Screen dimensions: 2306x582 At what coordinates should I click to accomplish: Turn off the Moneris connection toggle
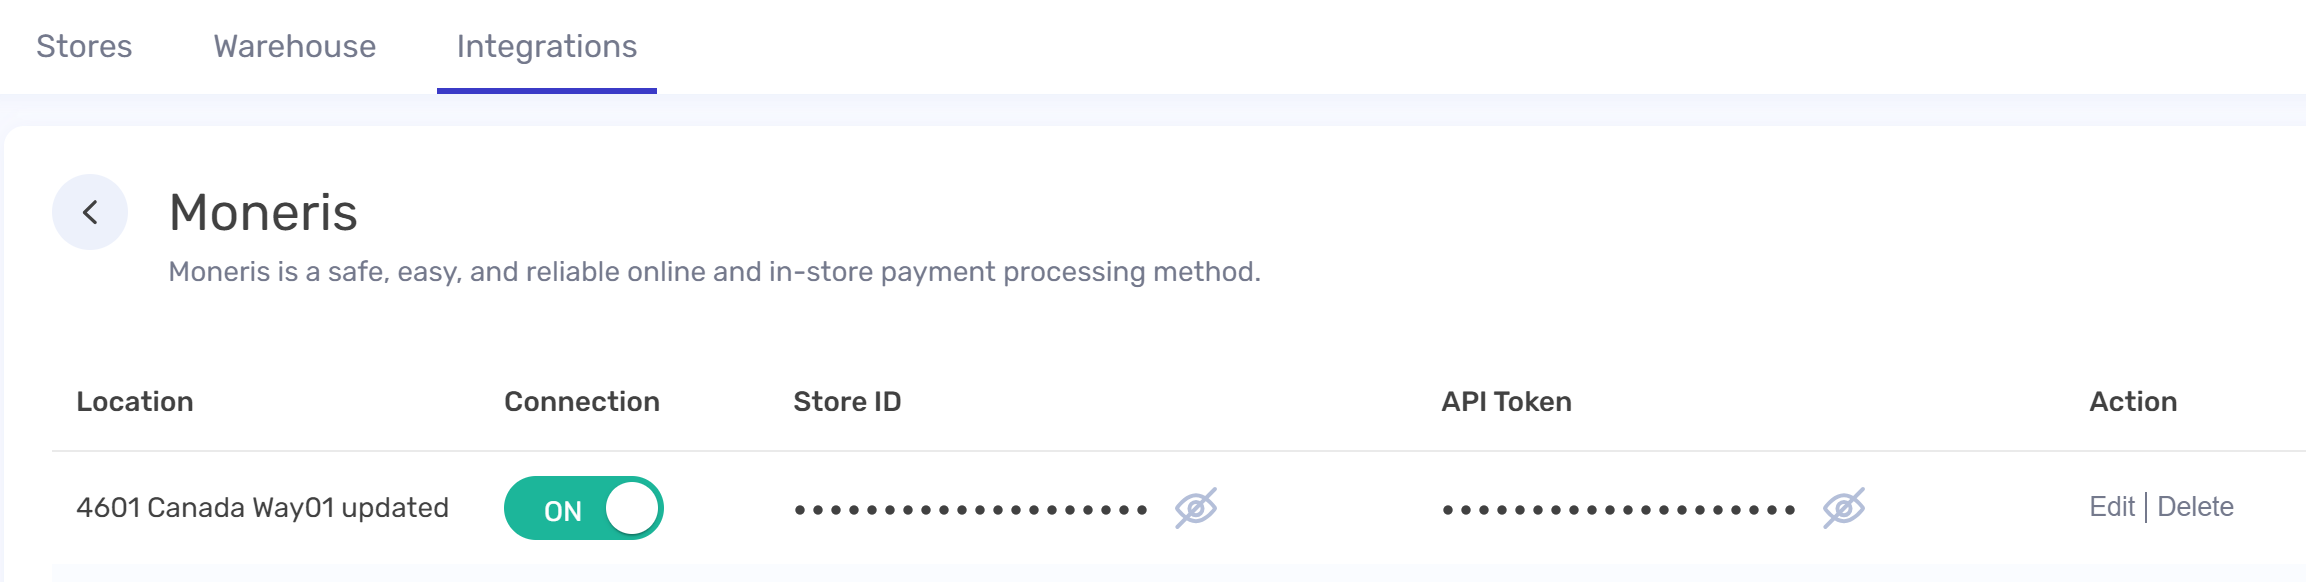[584, 508]
